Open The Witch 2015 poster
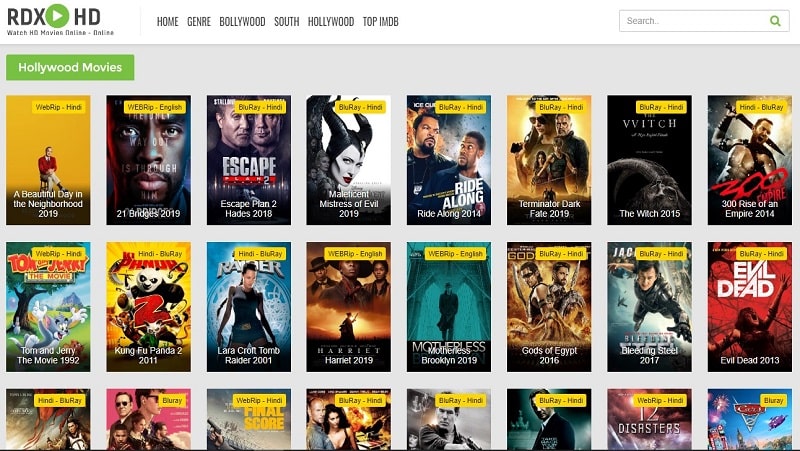Image resolution: width=800 pixels, height=451 pixels. click(x=649, y=160)
